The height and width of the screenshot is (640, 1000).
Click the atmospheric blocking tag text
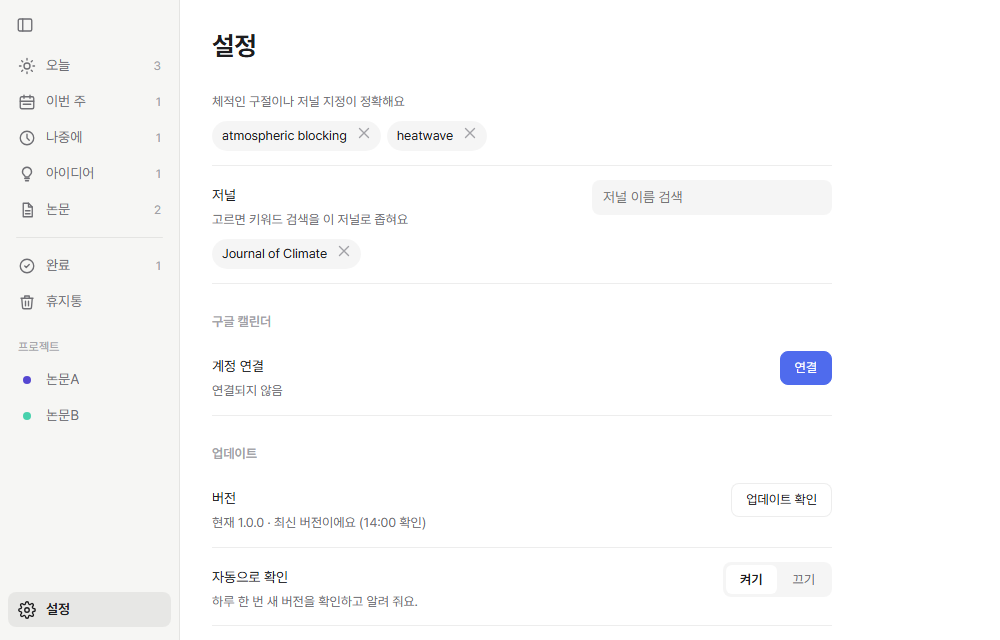284,136
